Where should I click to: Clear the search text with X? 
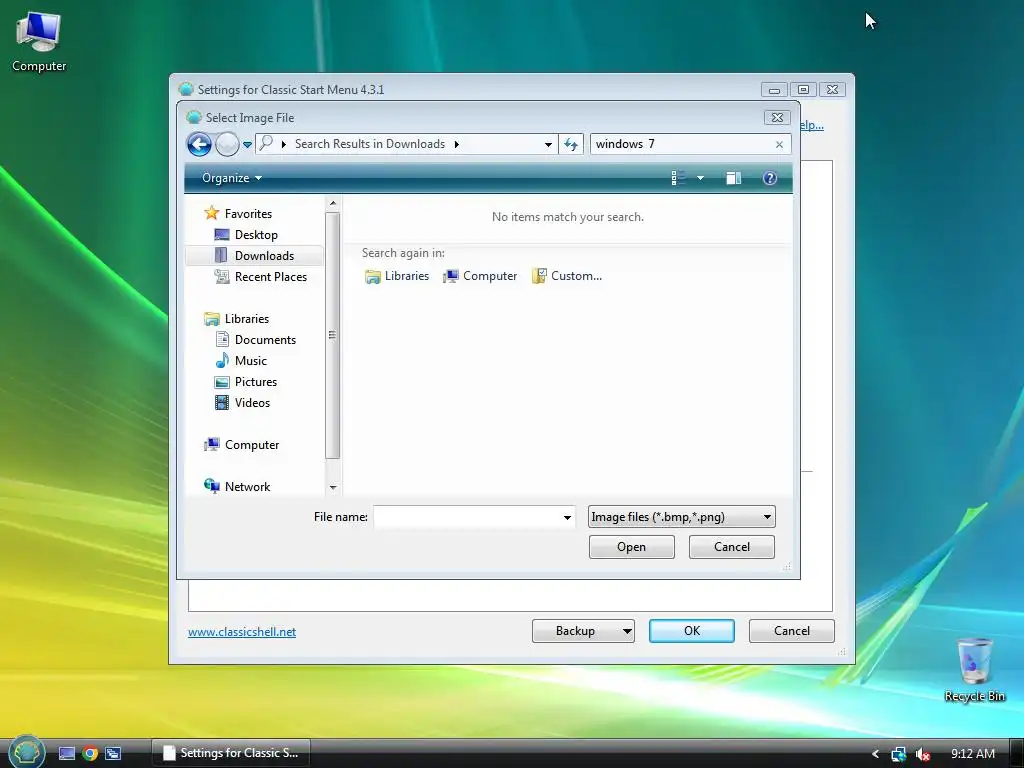click(x=779, y=144)
